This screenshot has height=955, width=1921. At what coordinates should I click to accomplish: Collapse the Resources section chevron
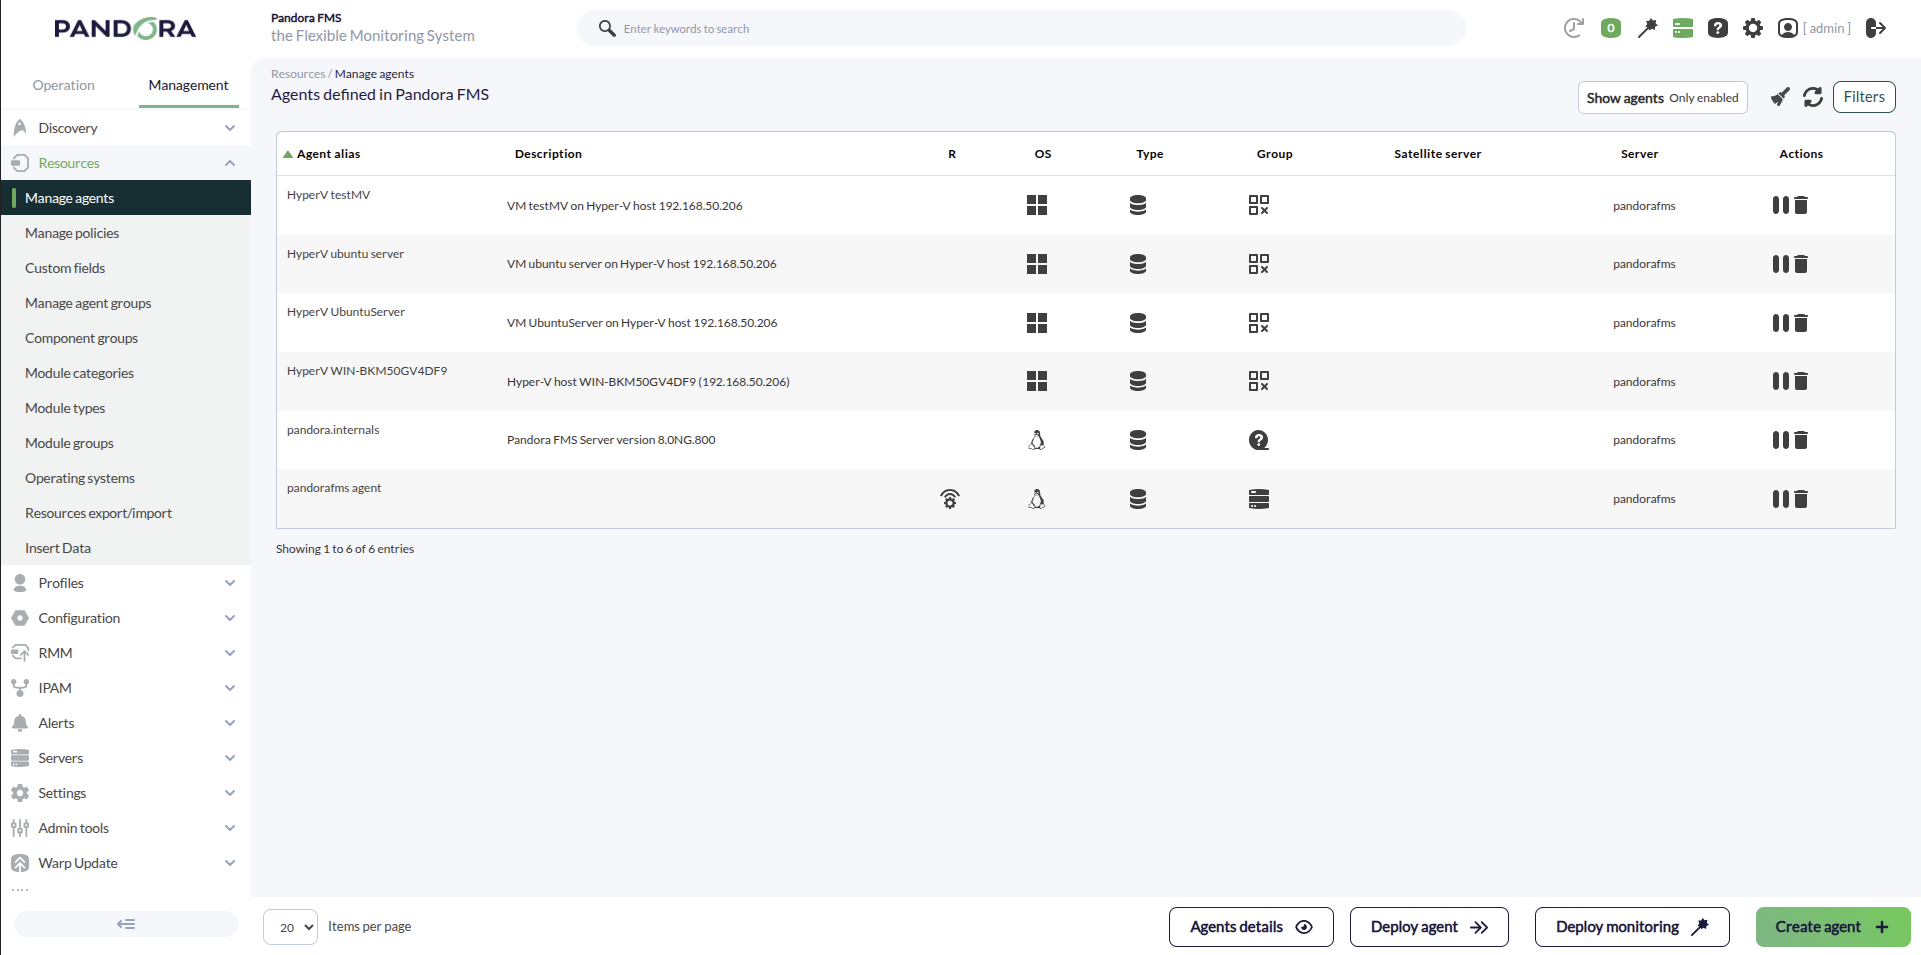(230, 163)
